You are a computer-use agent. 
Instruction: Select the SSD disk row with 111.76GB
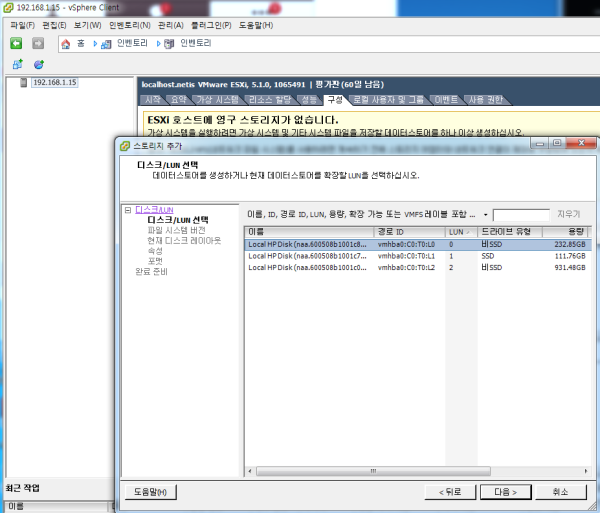tap(418, 256)
